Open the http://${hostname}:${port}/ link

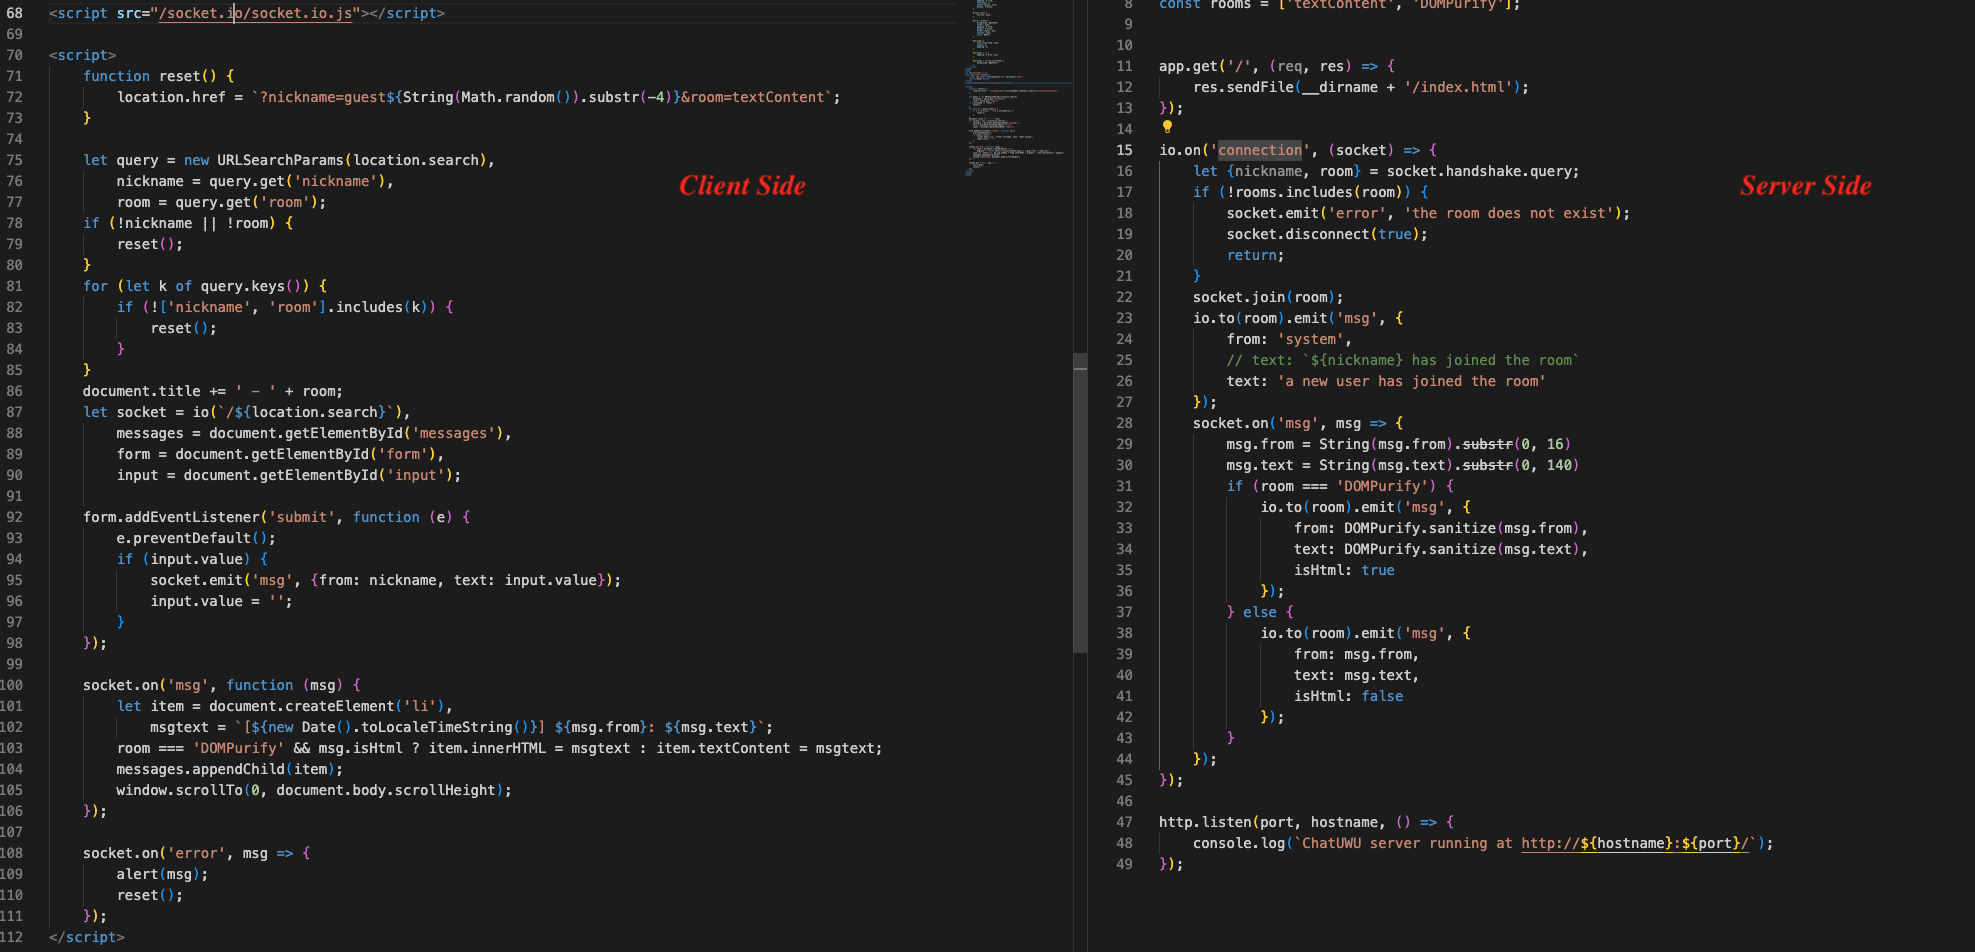[1634, 843]
